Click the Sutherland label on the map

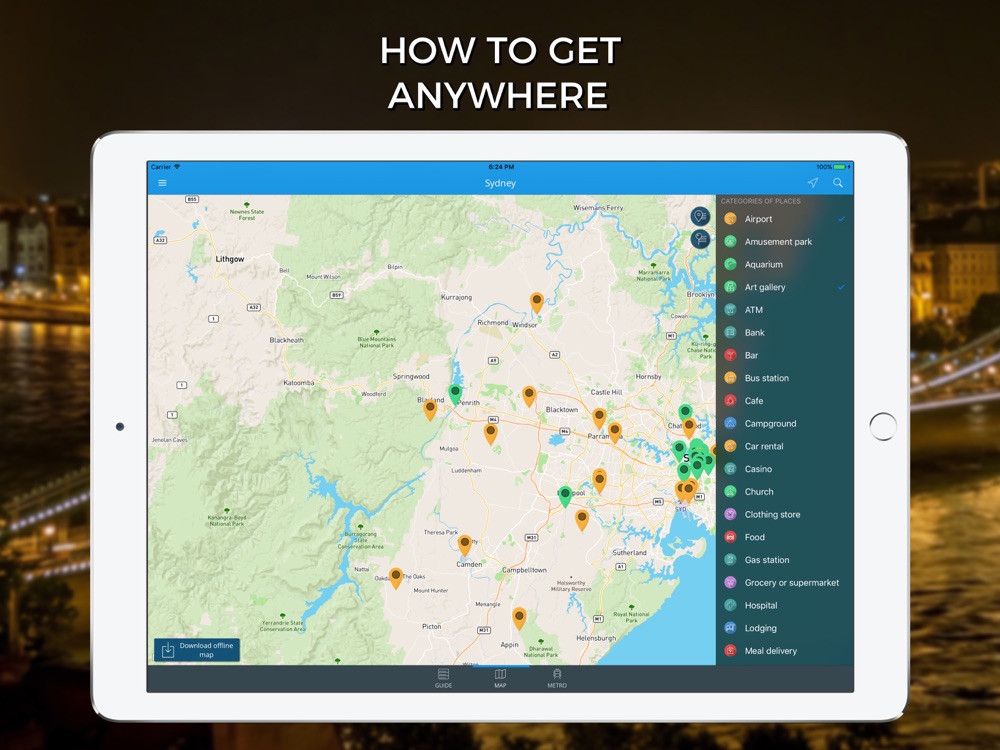629,552
